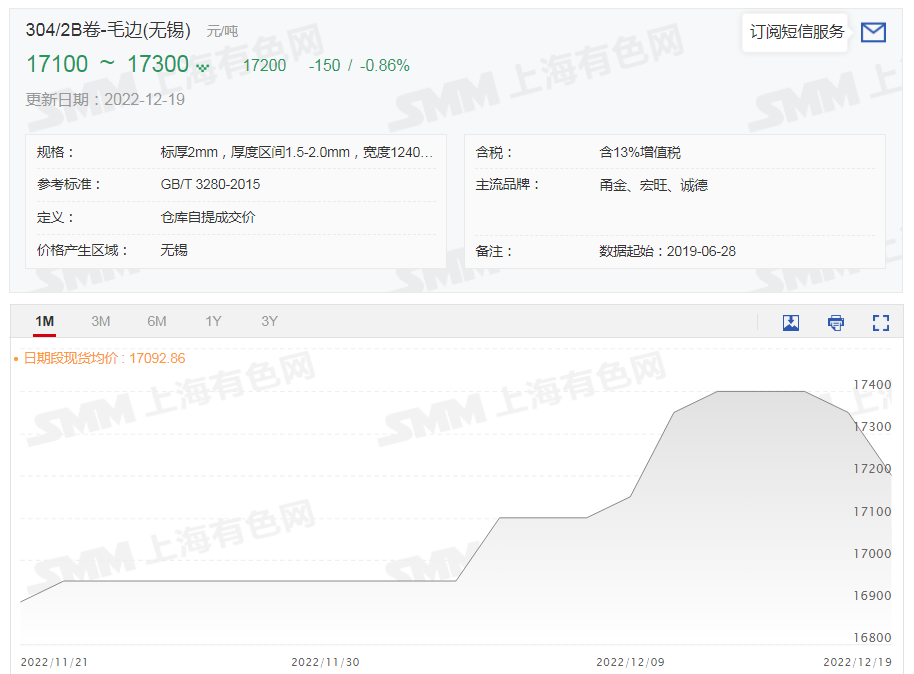The height and width of the screenshot is (674, 914).
Task: Click the 订阅短信服务 button
Action: (794, 31)
